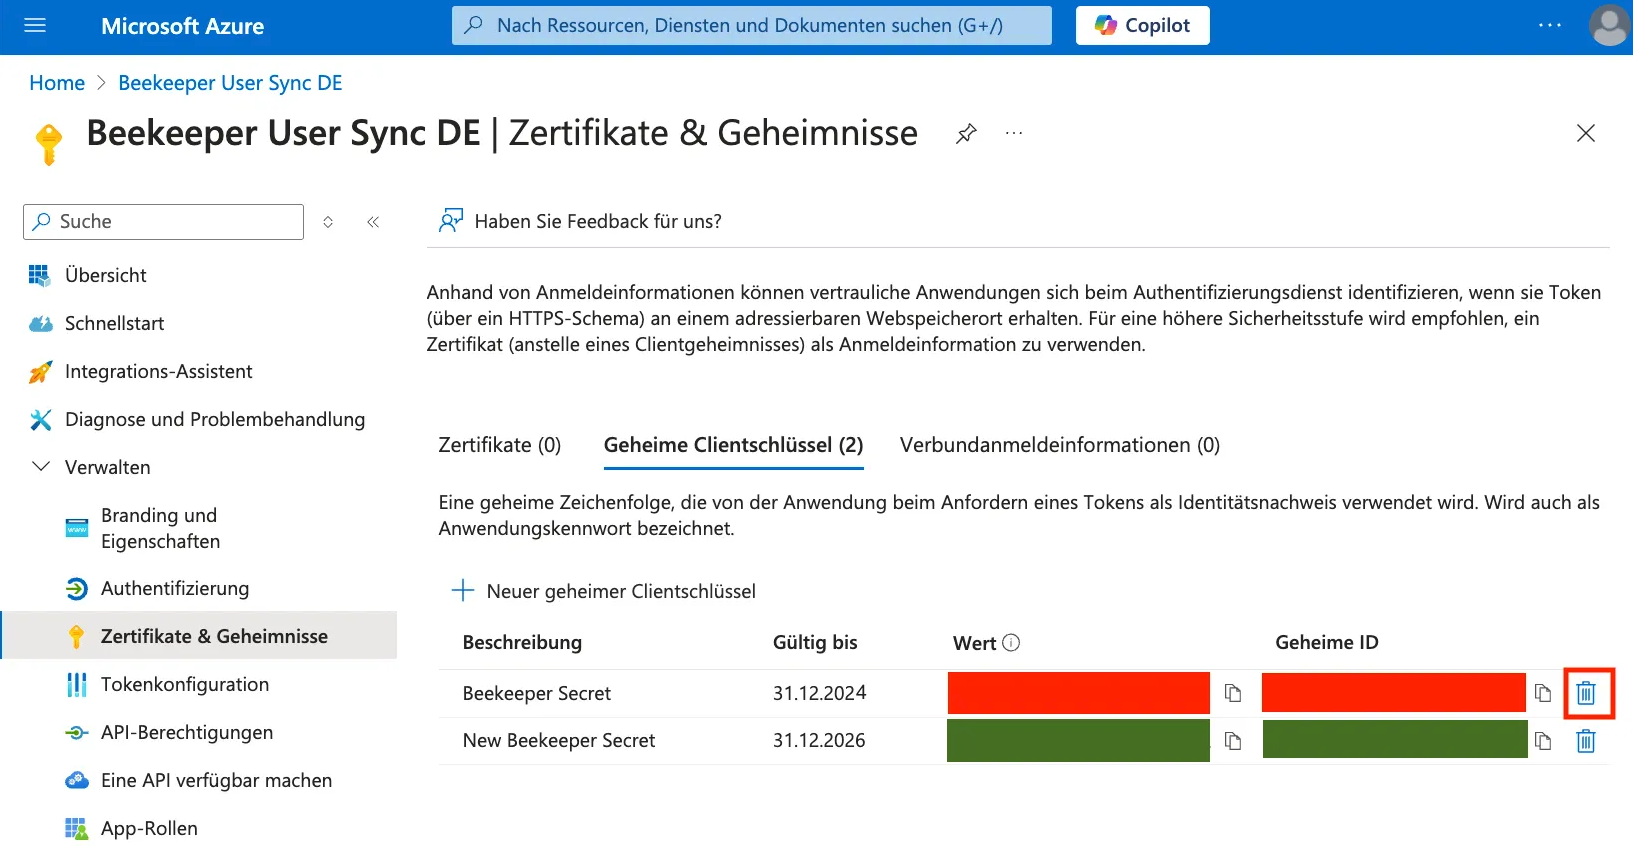1633x846 pixels.
Task: Open the Beekeeper User Sync DE breadcrumb
Action: click(x=230, y=83)
